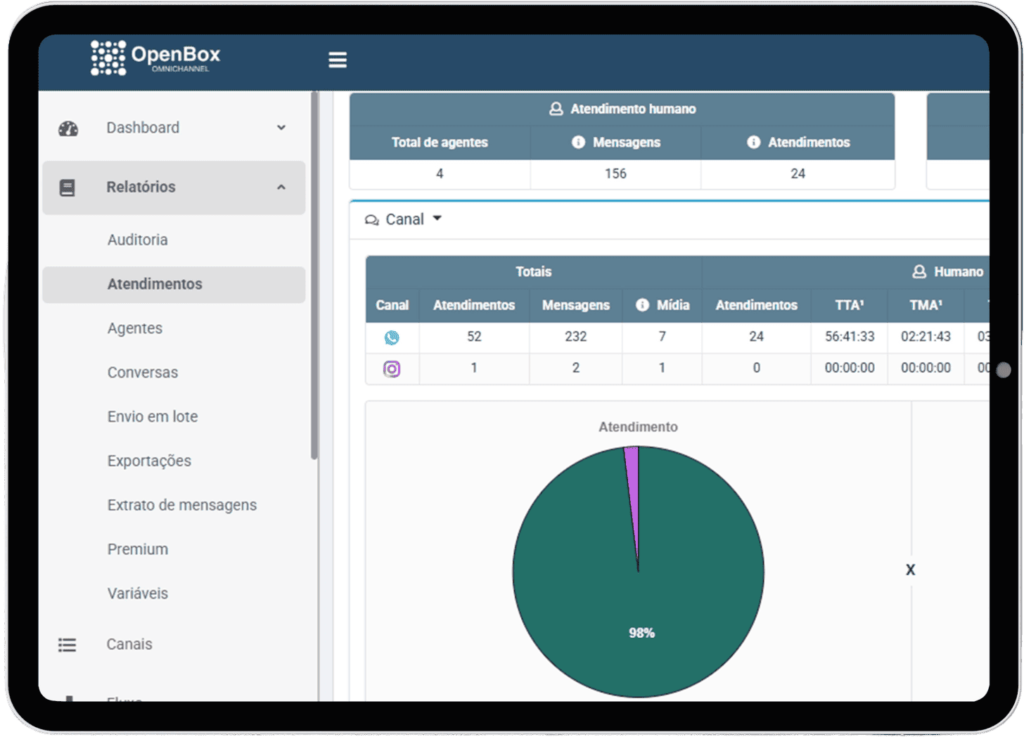Click the WhatsApp channel icon in table
Image resolution: width=1024 pixels, height=737 pixels.
pos(392,337)
